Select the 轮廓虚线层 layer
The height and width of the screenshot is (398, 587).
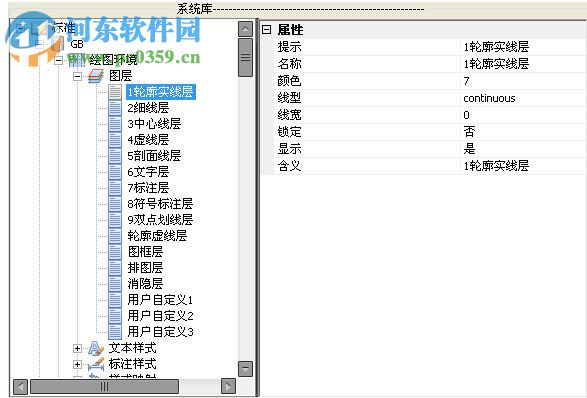tap(157, 236)
